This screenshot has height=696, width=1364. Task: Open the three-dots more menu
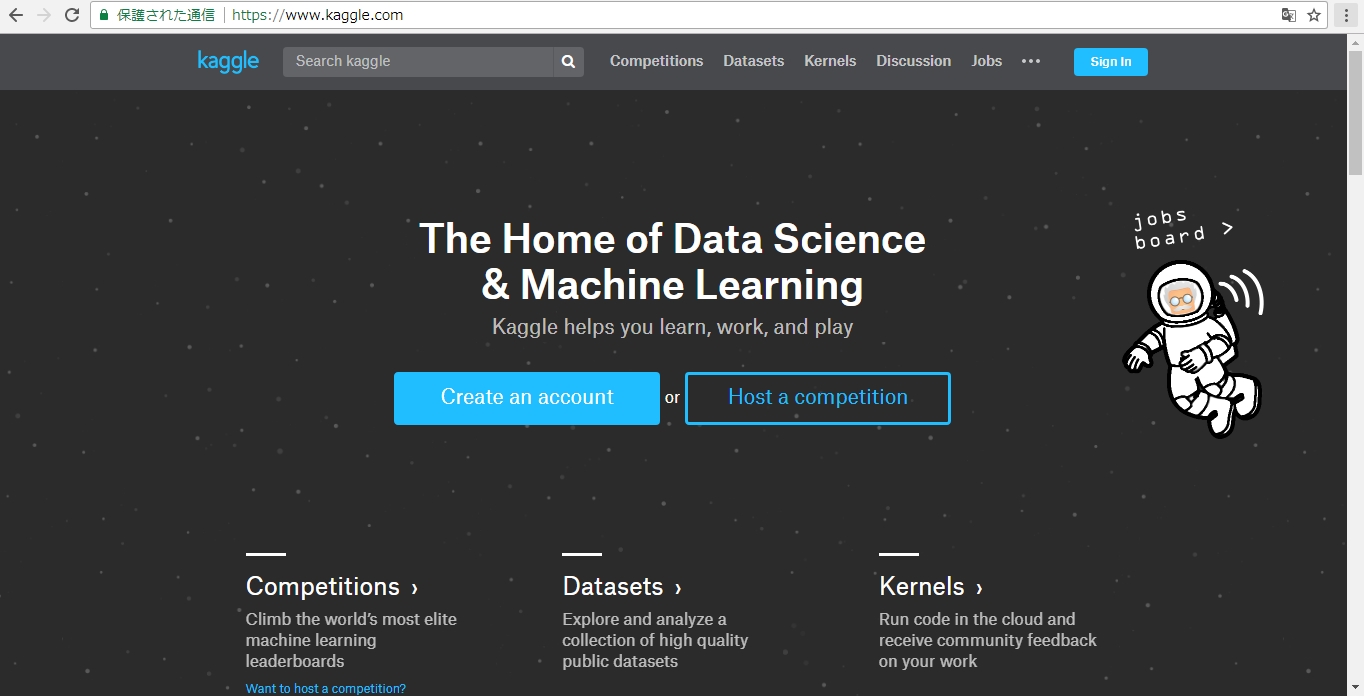coord(1031,61)
